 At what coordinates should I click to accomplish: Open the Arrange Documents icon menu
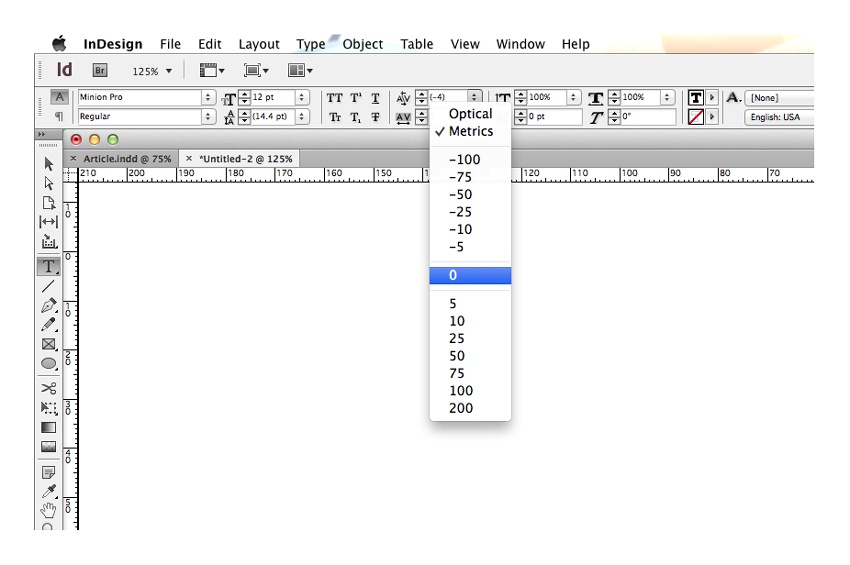(300, 70)
